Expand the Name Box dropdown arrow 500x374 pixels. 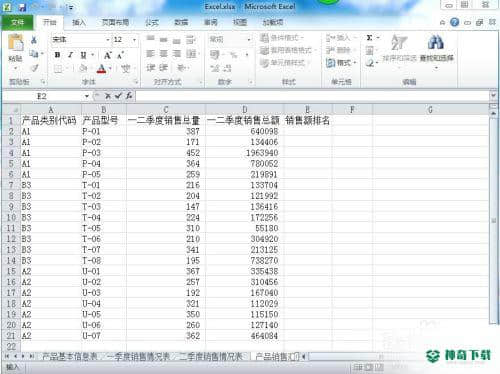click(x=86, y=96)
